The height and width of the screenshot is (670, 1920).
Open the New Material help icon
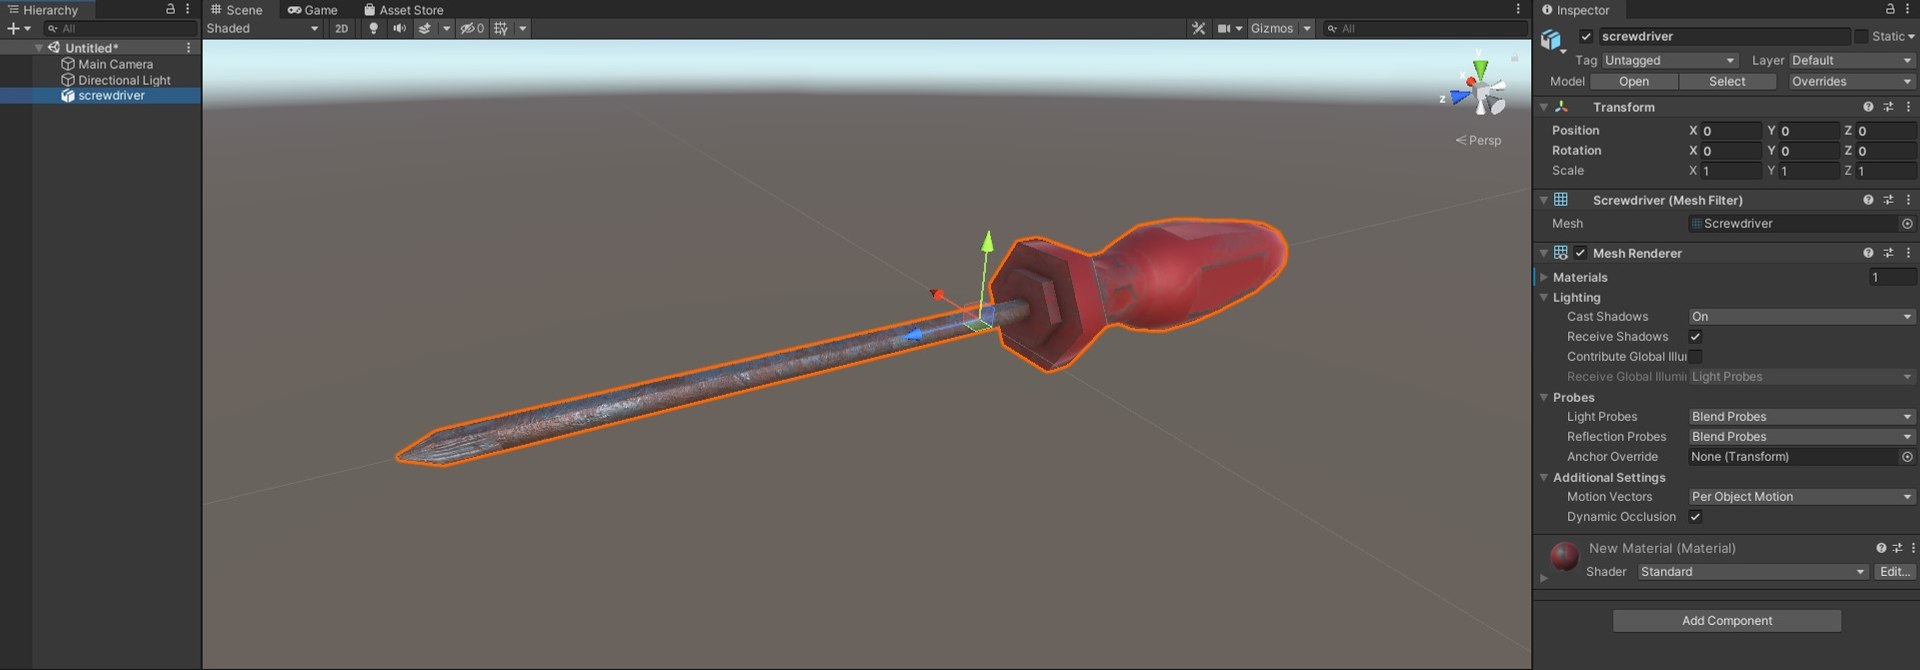click(1881, 548)
